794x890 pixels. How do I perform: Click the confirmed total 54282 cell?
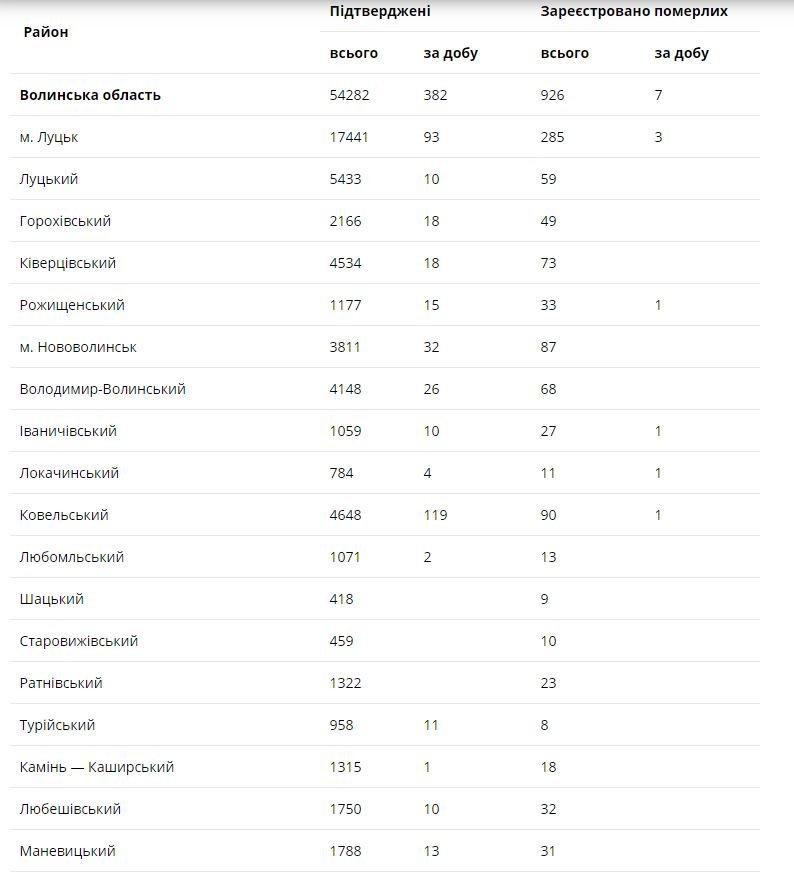pos(350,95)
